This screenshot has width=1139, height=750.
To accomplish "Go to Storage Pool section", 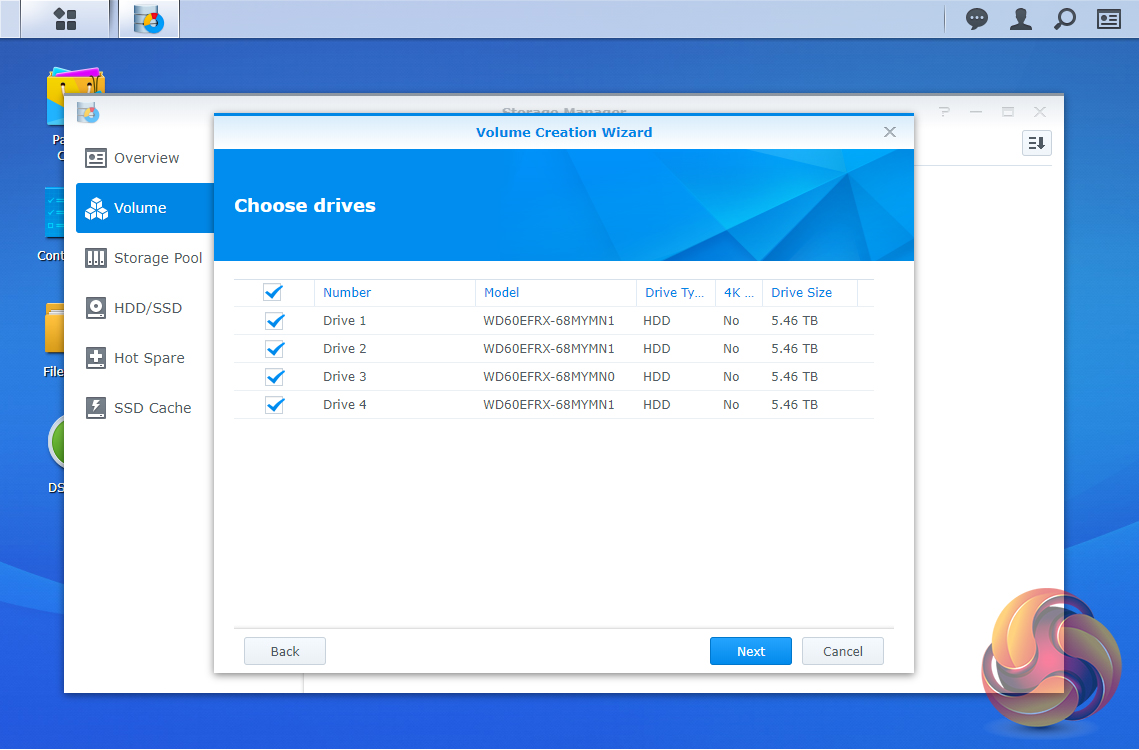I will pos(145,258).
